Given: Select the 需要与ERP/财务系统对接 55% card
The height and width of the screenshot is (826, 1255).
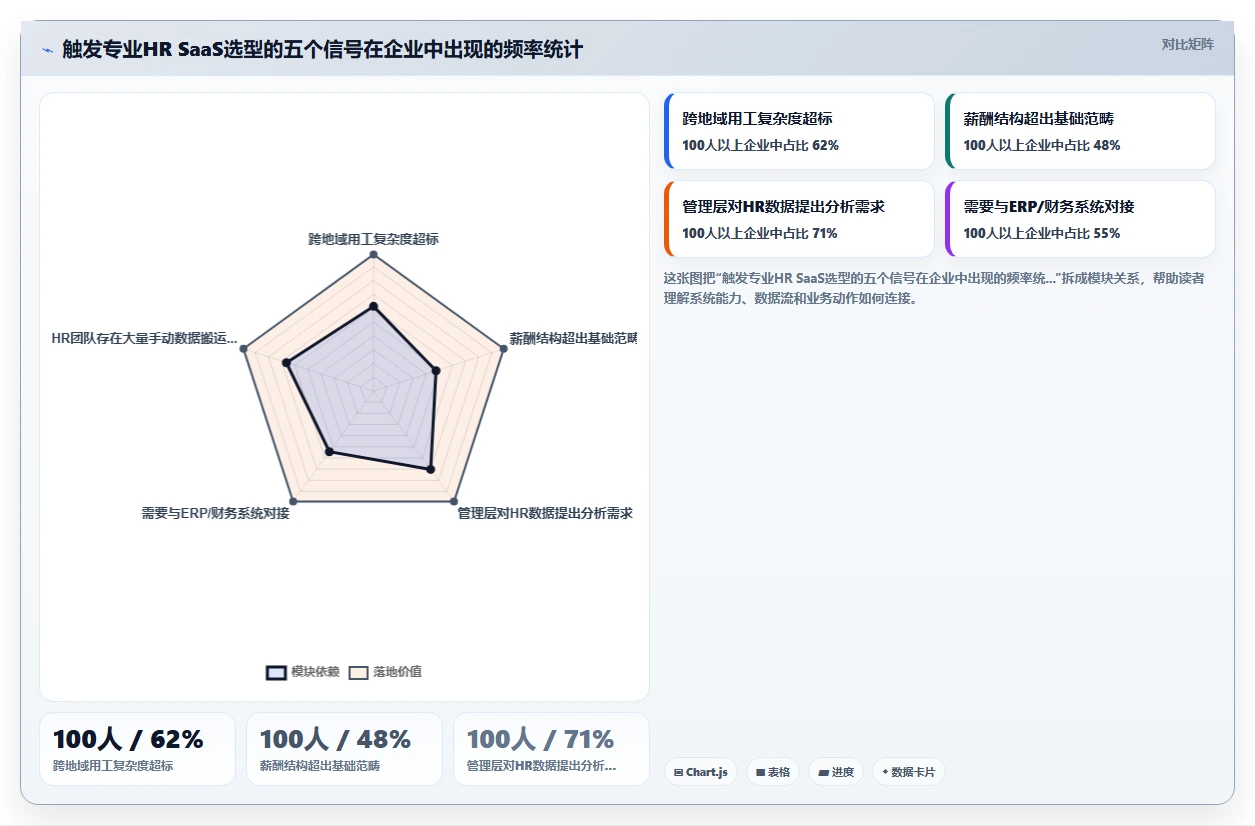Looking at the screenshot, I should 1080,219.
